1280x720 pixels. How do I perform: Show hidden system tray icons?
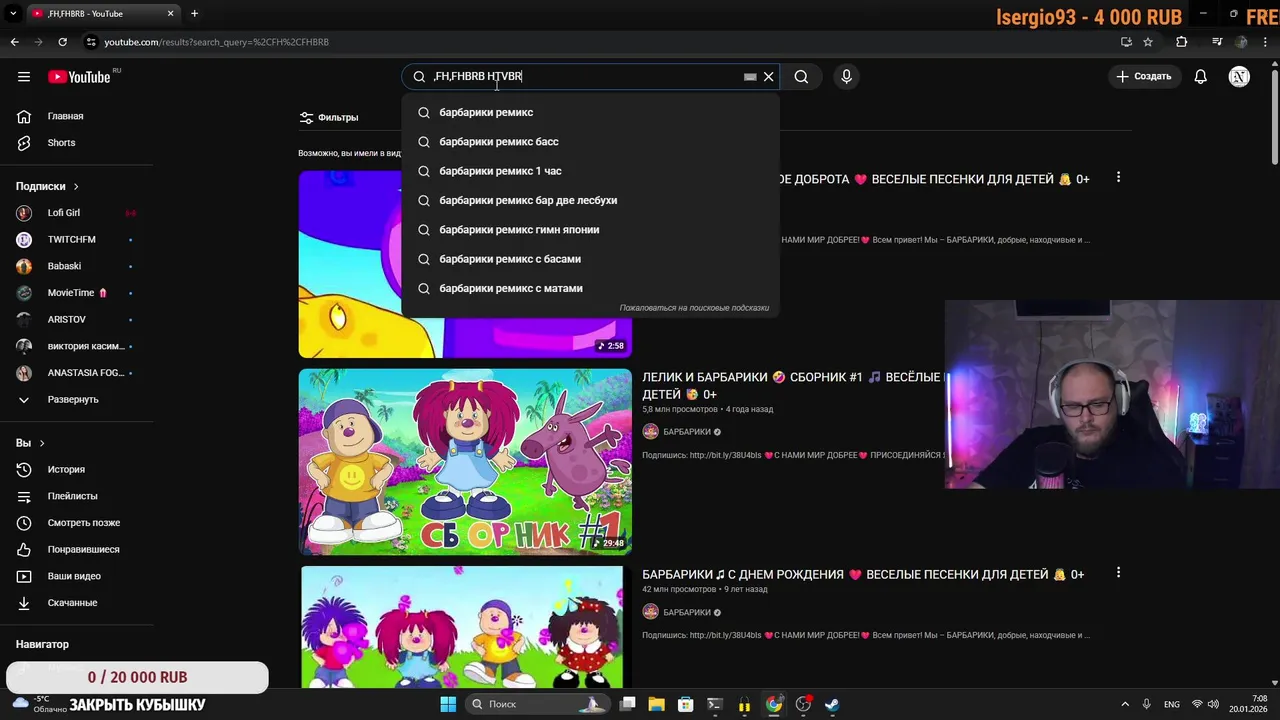pos(1124,704)
